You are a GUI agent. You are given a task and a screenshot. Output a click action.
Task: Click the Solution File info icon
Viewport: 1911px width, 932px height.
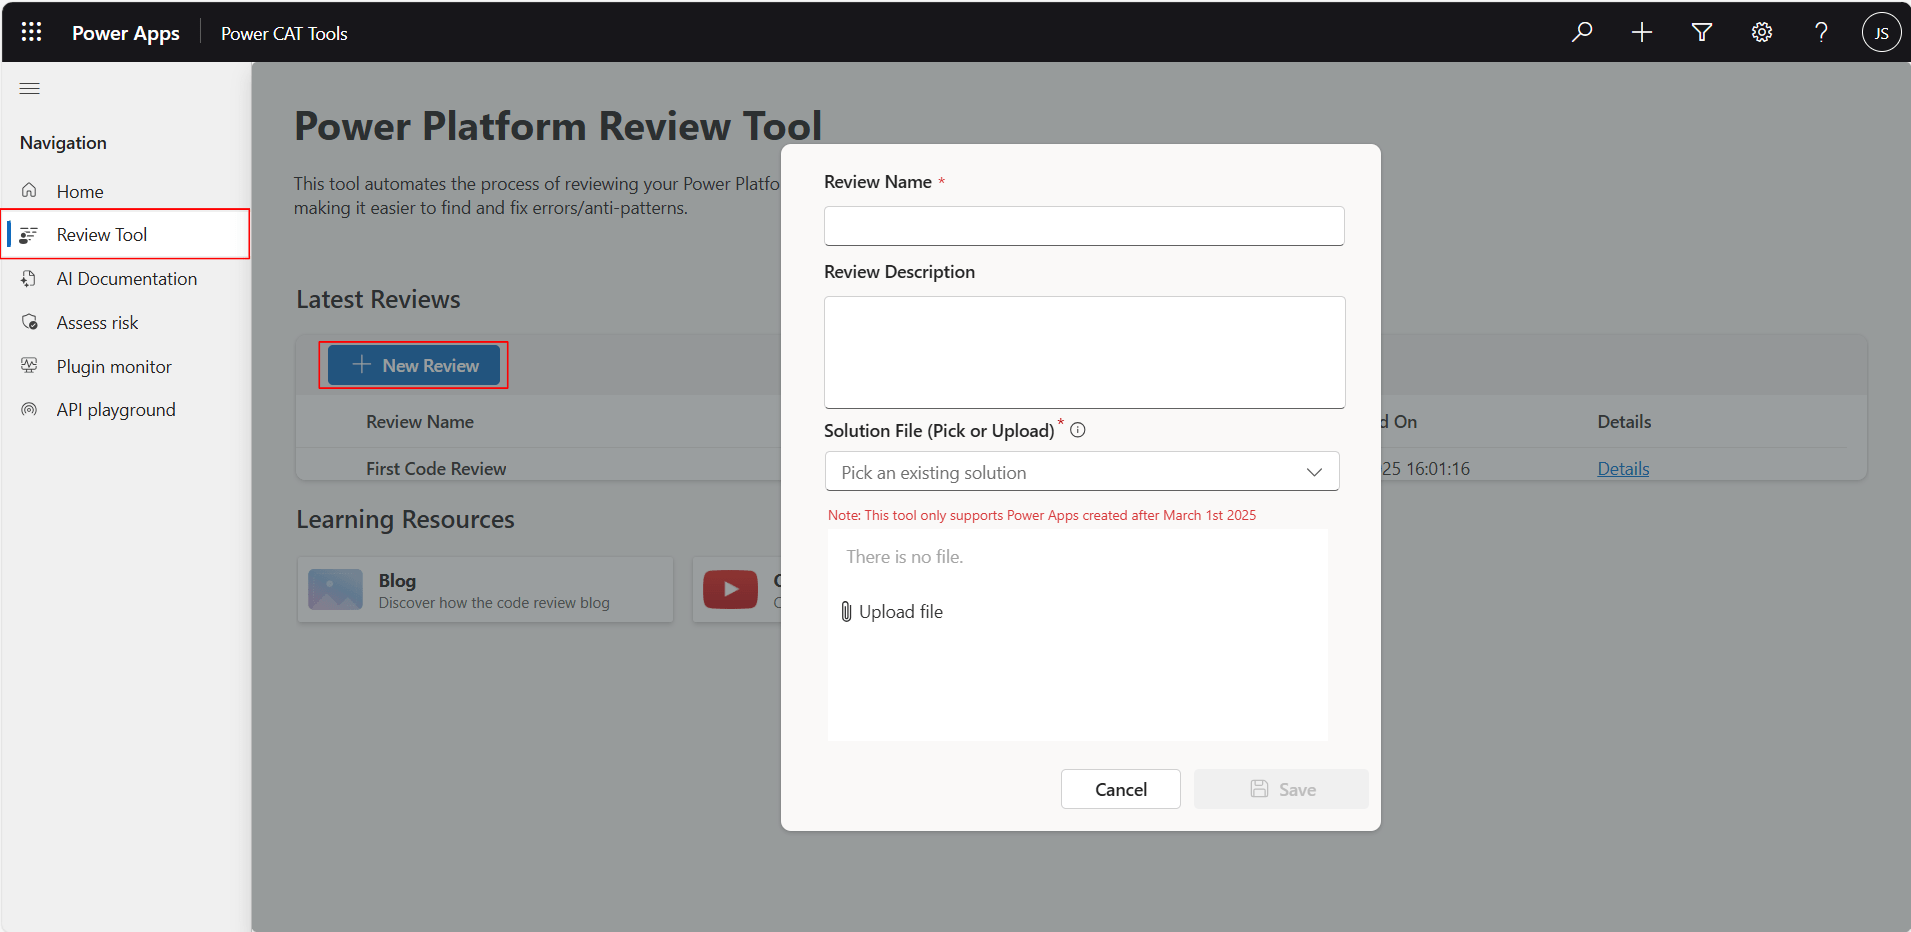1078,430
